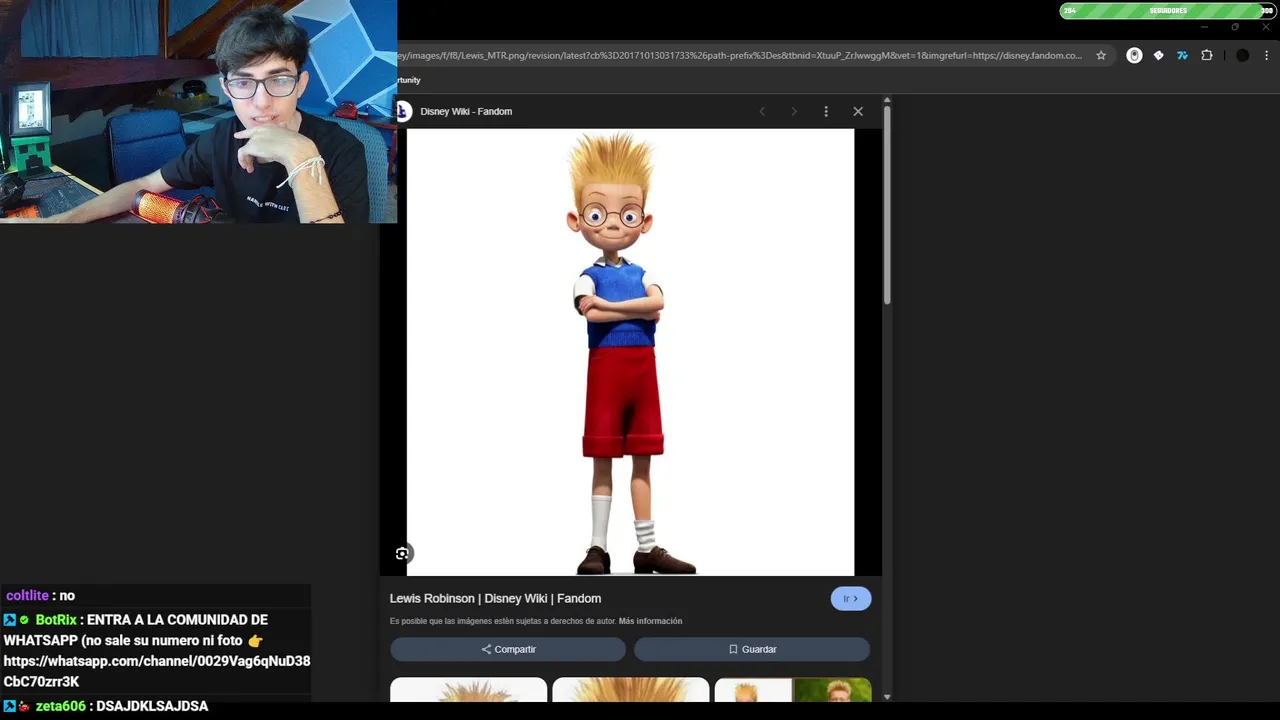Click the streamer webcam overlay

pyautogui.click(x=199, y=111)
